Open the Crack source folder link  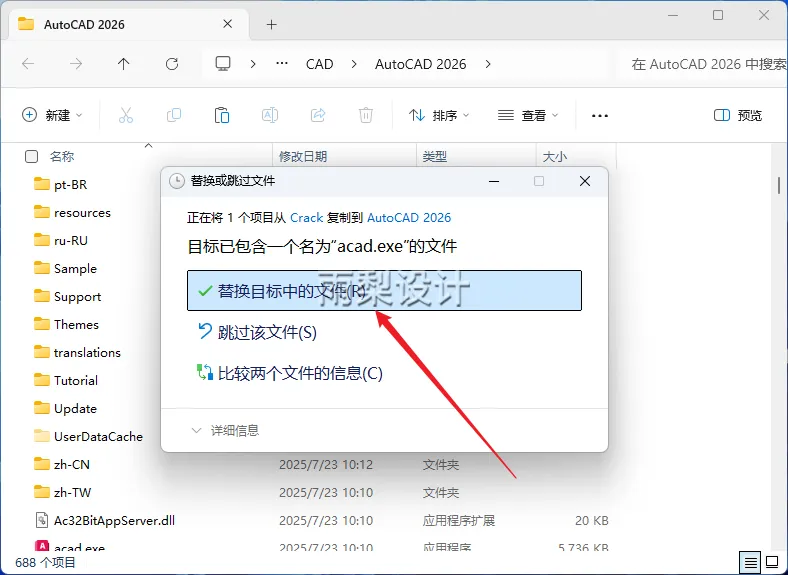[307, 218]
